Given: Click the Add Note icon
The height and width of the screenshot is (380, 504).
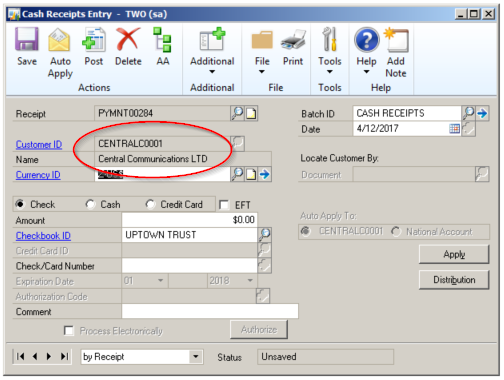Looking at the screenshot, I should 396,40.
